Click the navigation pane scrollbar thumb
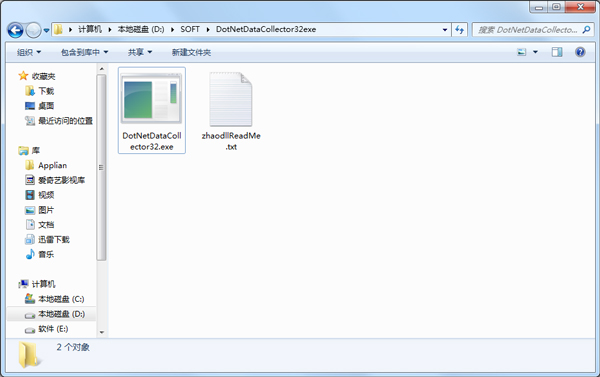600x377 pixels. pos(101,168)
